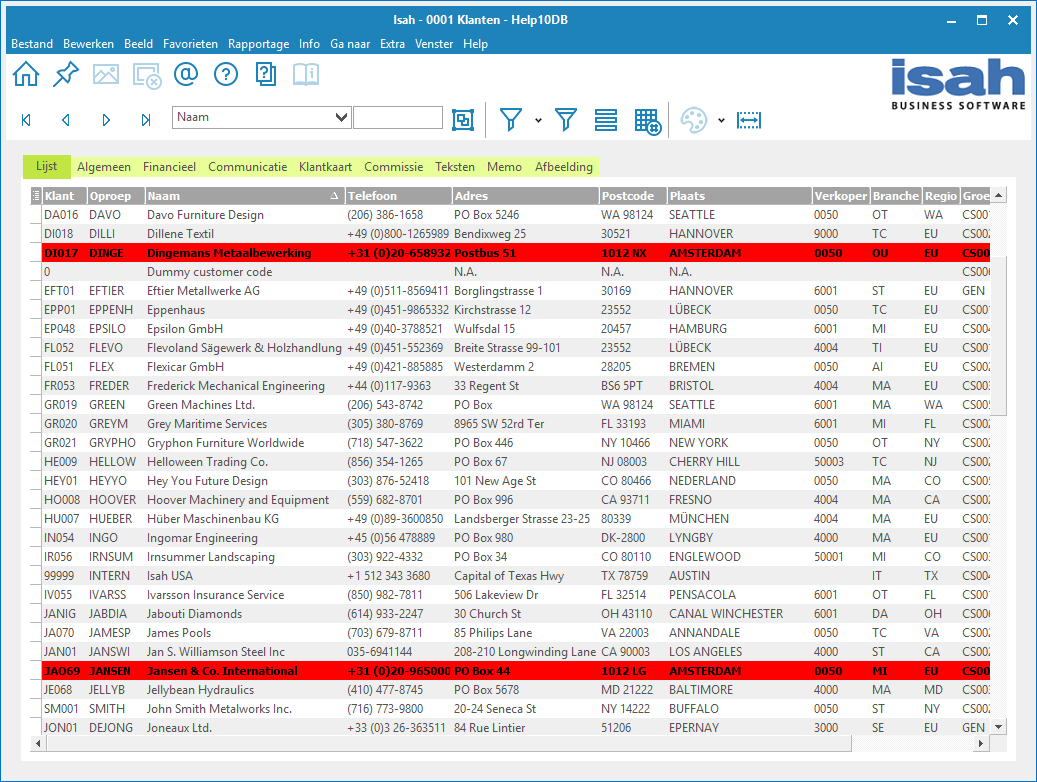Open the grid settings icon
Image resolution: width=1037 pixels, height=782 pixels.
(x=647, y=121)
